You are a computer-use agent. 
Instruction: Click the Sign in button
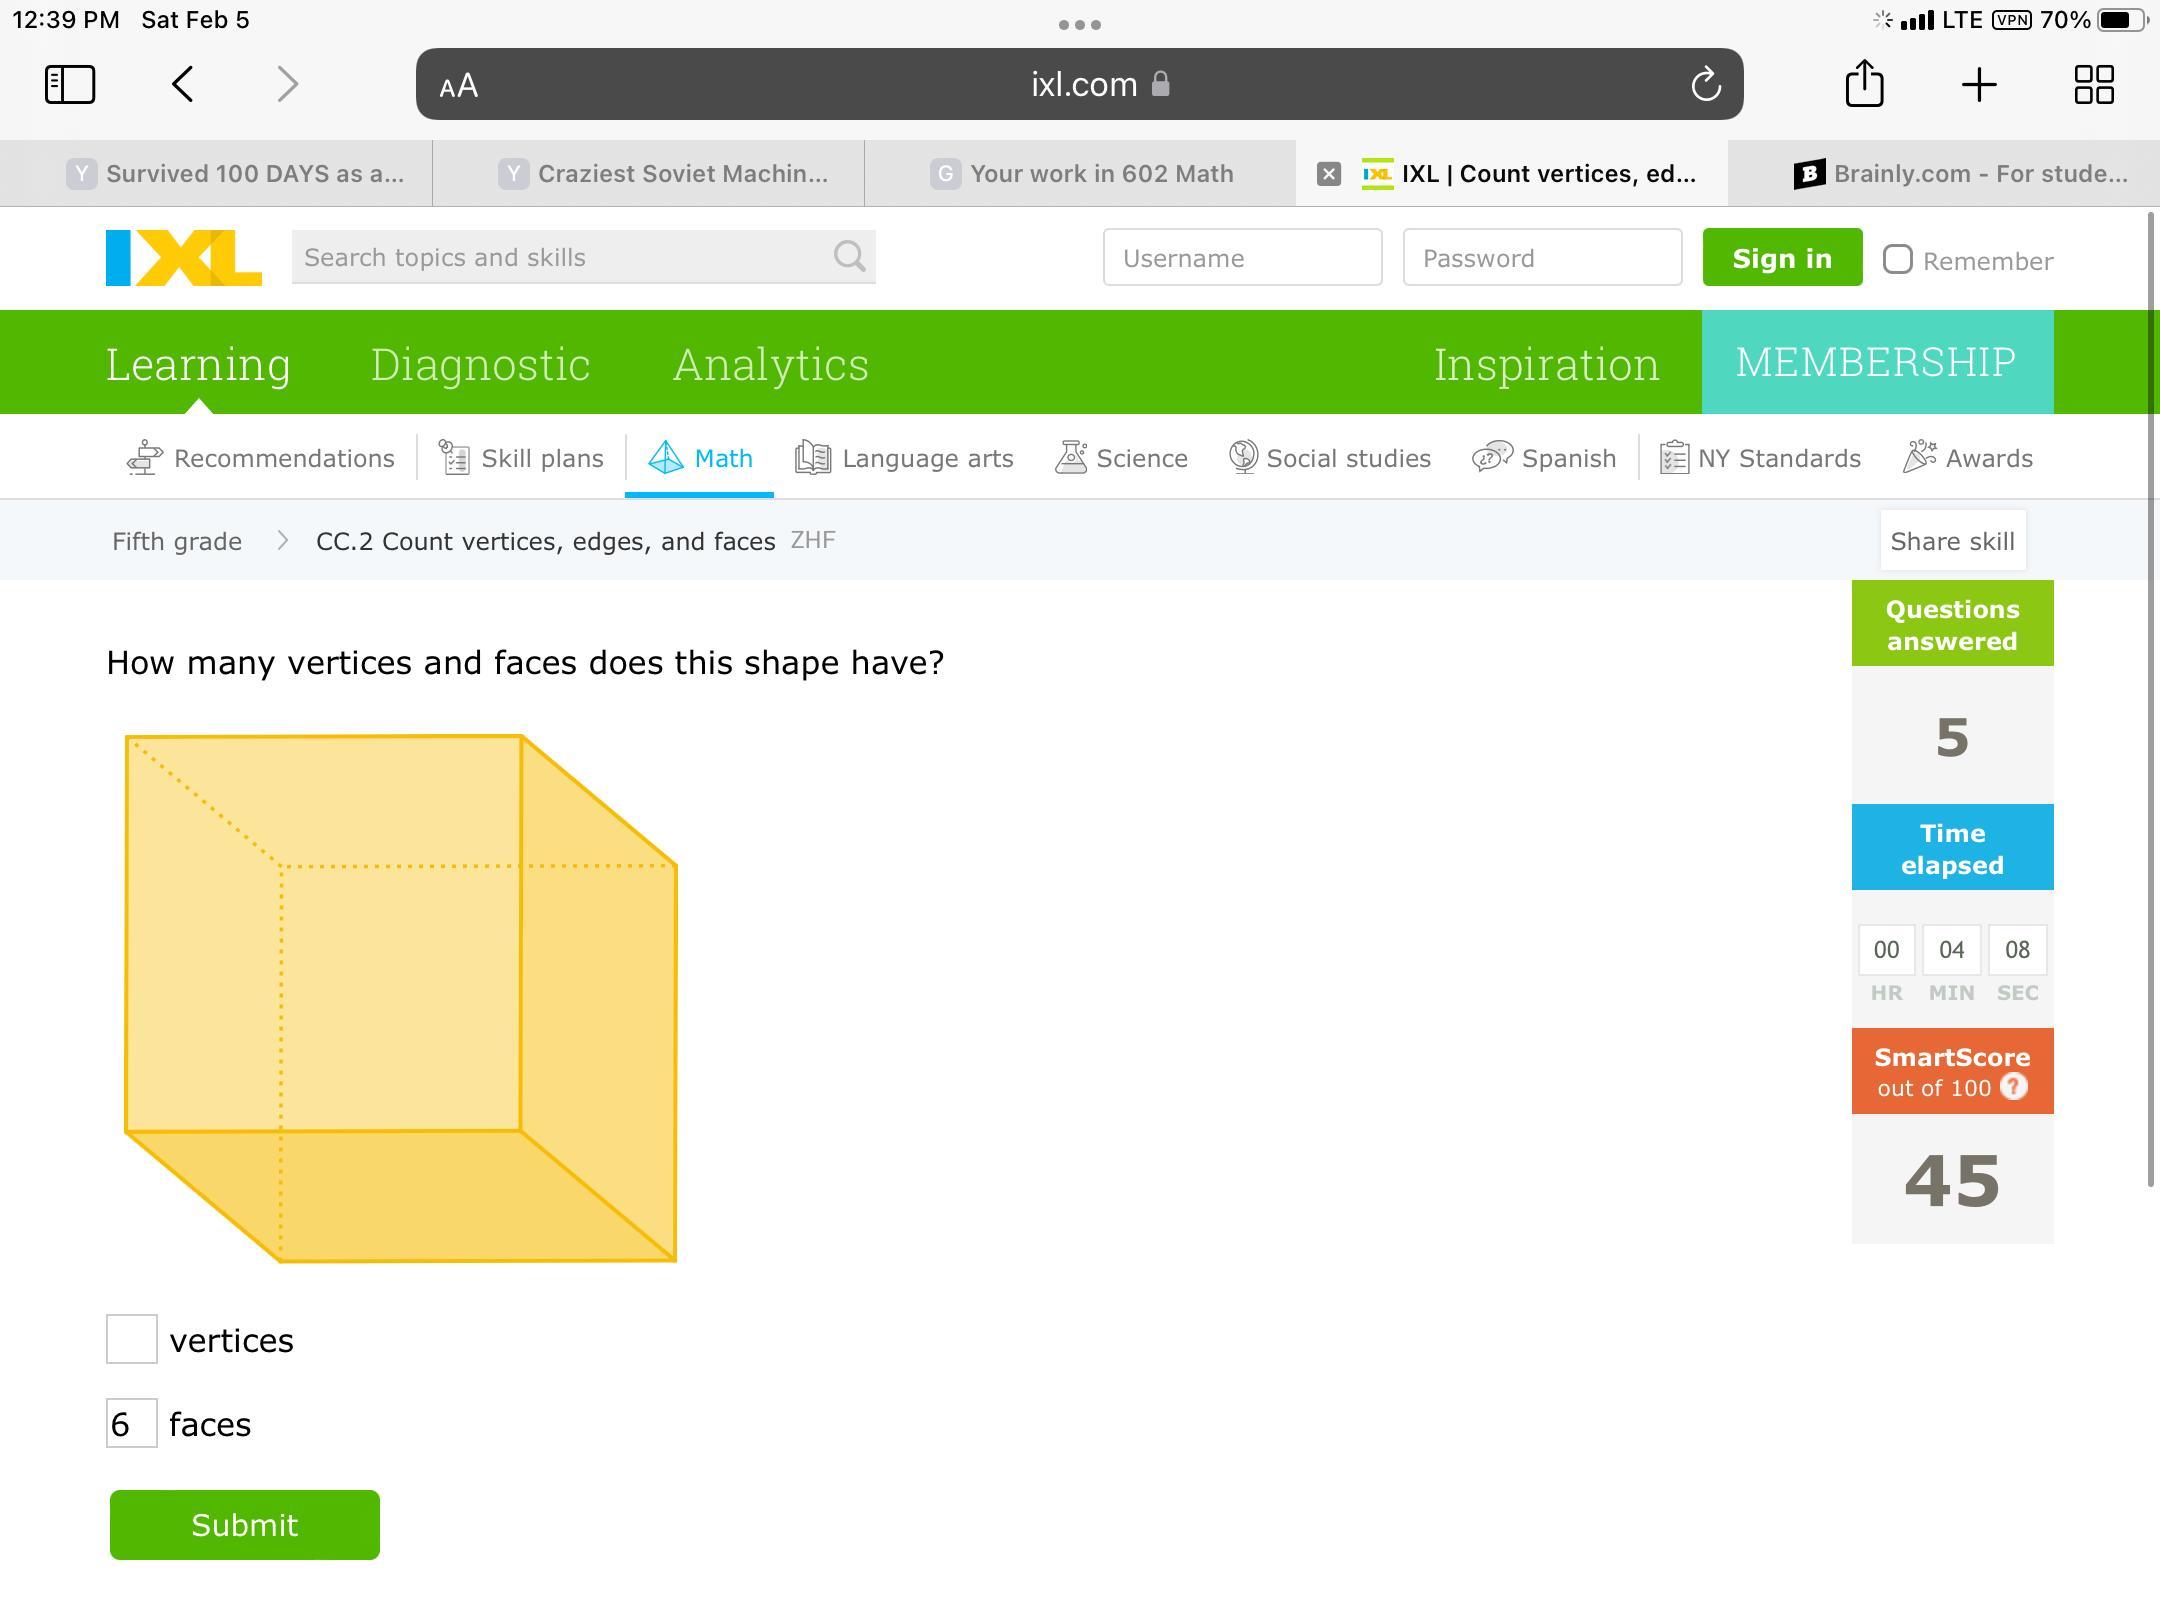point(1781,258)
